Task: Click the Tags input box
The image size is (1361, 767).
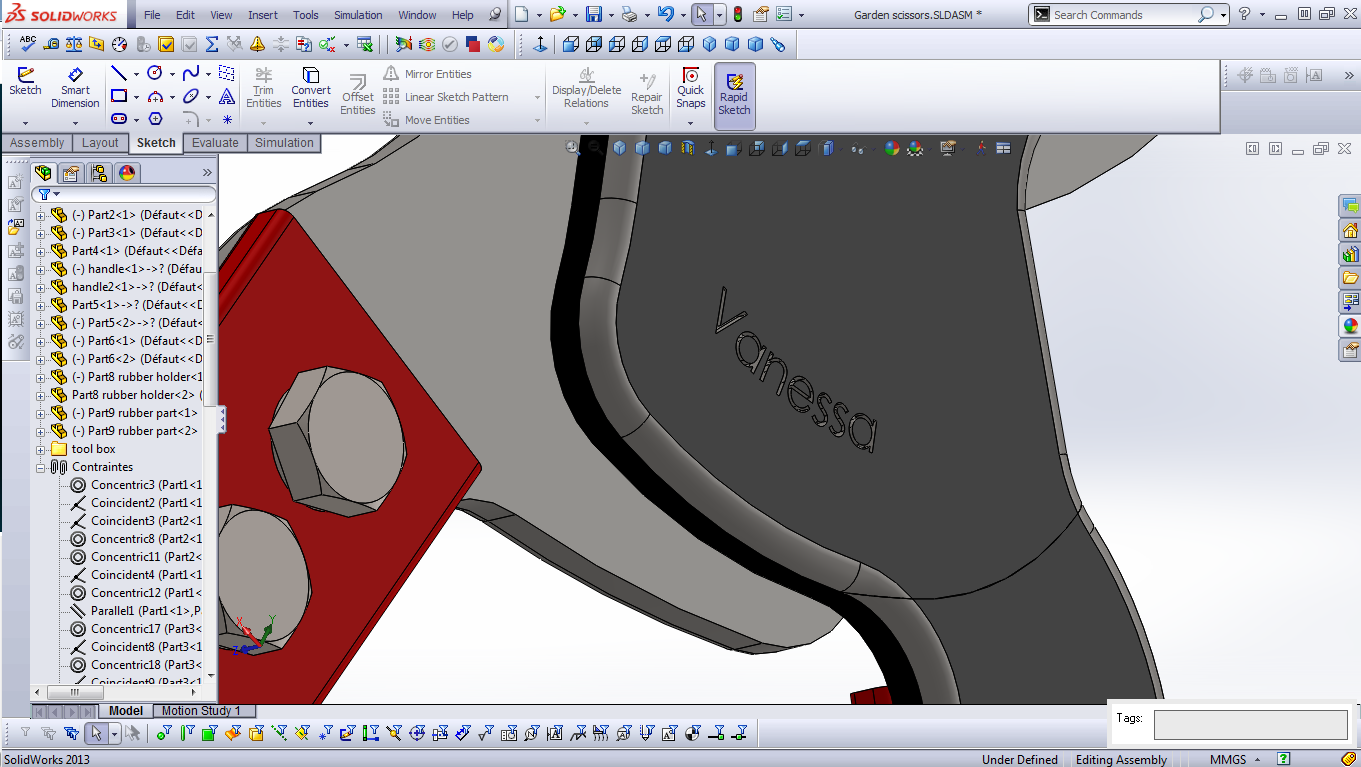Action: click(x=1250, y=725)
